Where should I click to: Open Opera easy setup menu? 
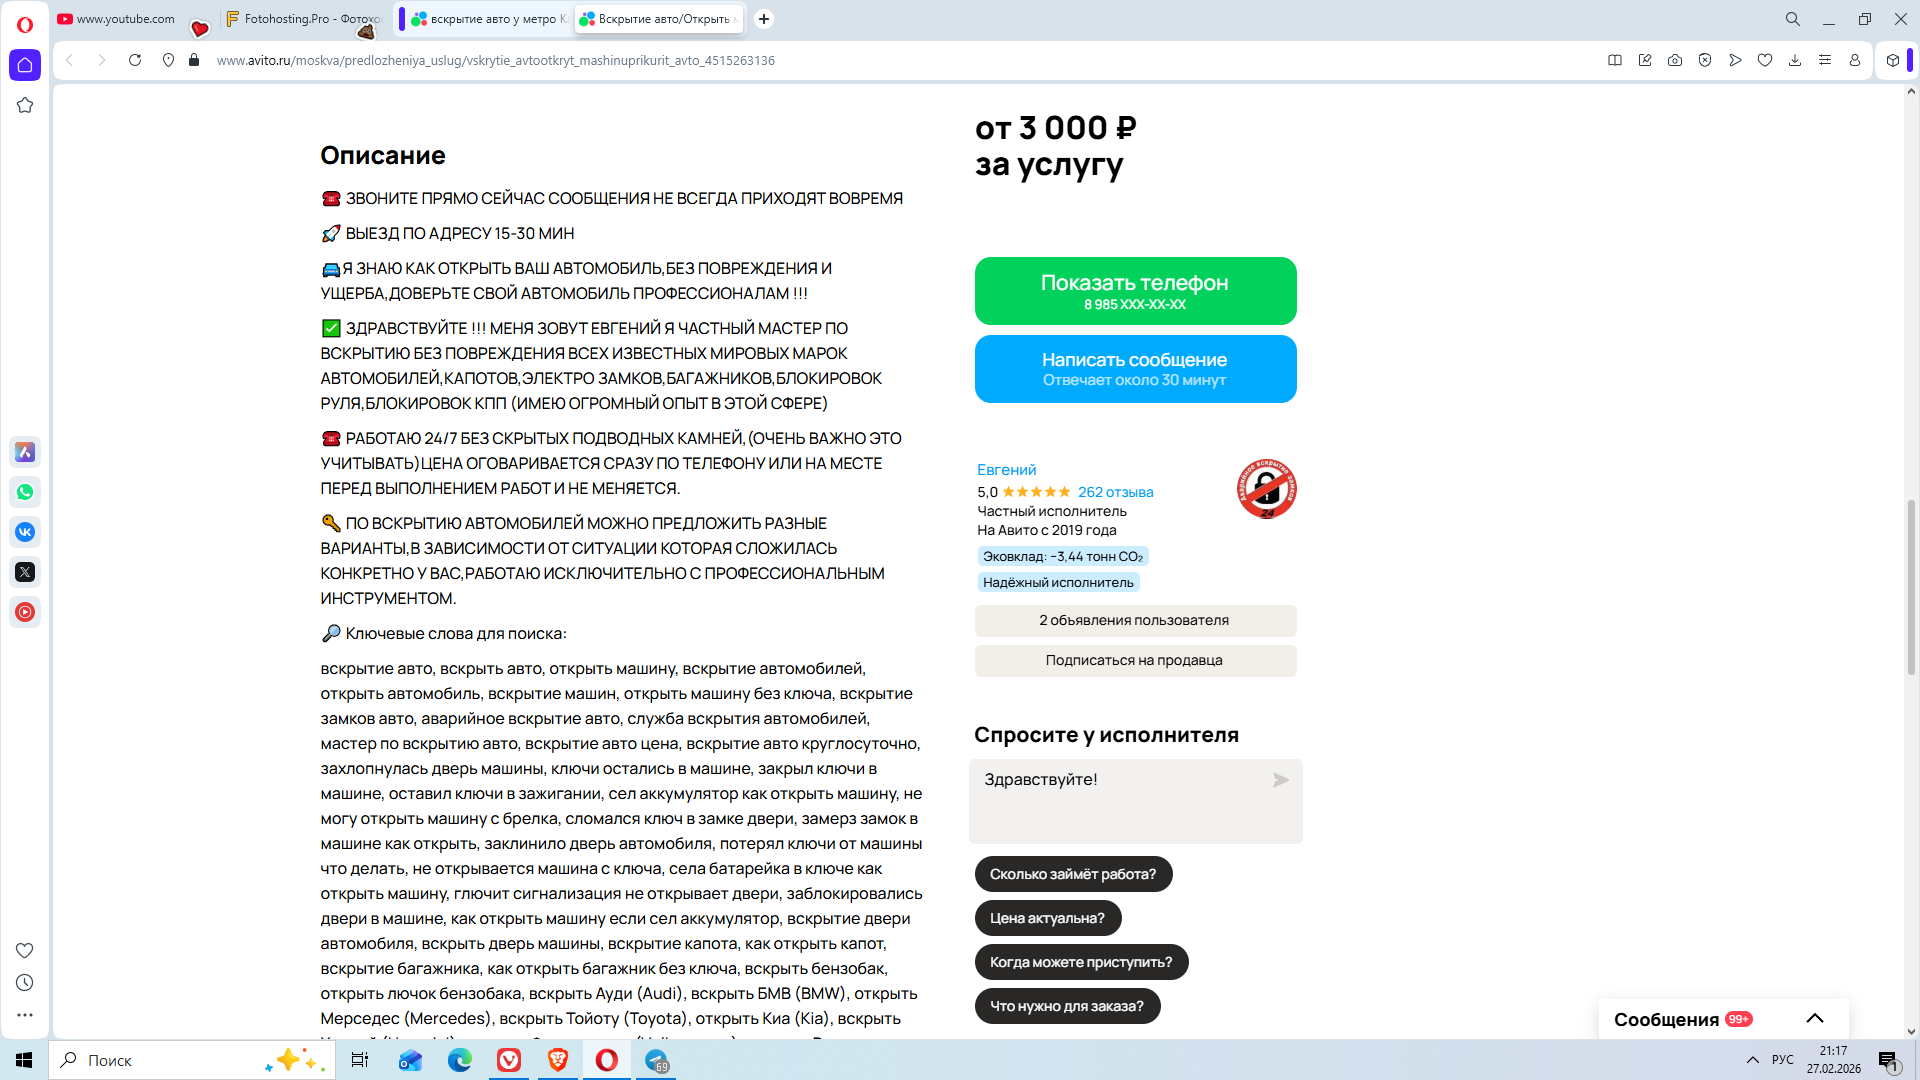[1825, 60]
